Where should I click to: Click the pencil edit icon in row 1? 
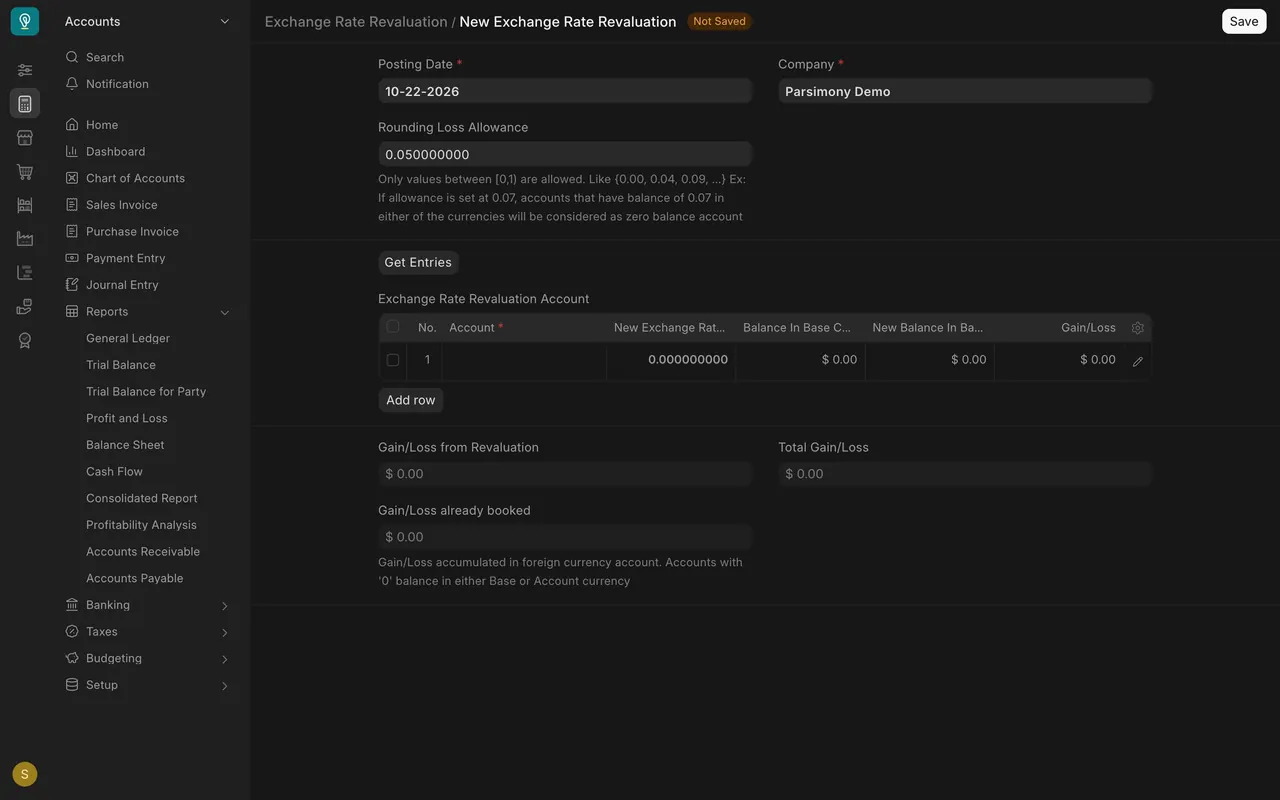[x=1137, y=361]
